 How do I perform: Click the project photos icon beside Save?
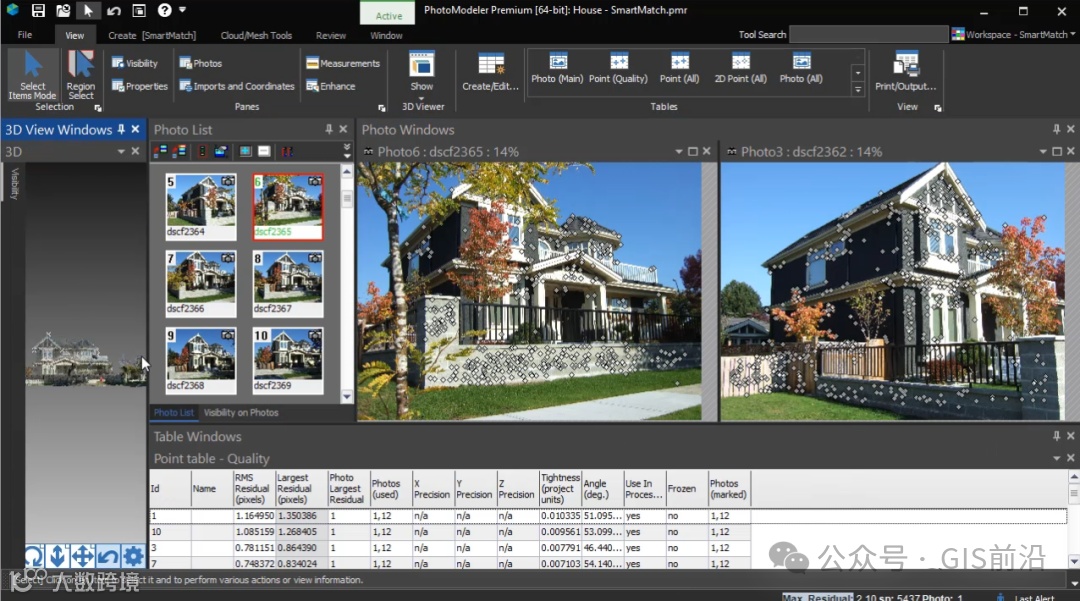[x=63, y=10]
